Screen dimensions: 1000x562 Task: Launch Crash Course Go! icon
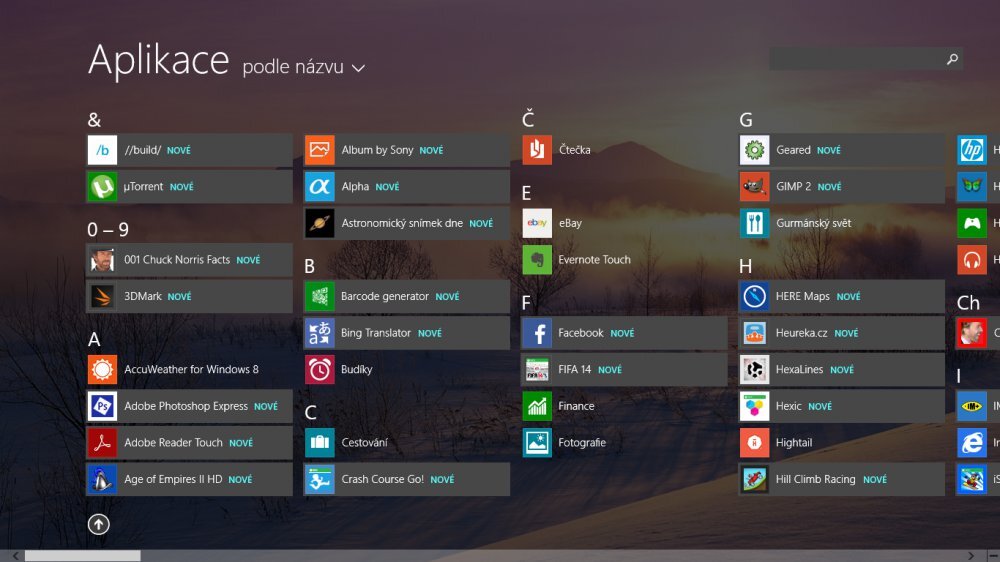click(x=320, y=479)
